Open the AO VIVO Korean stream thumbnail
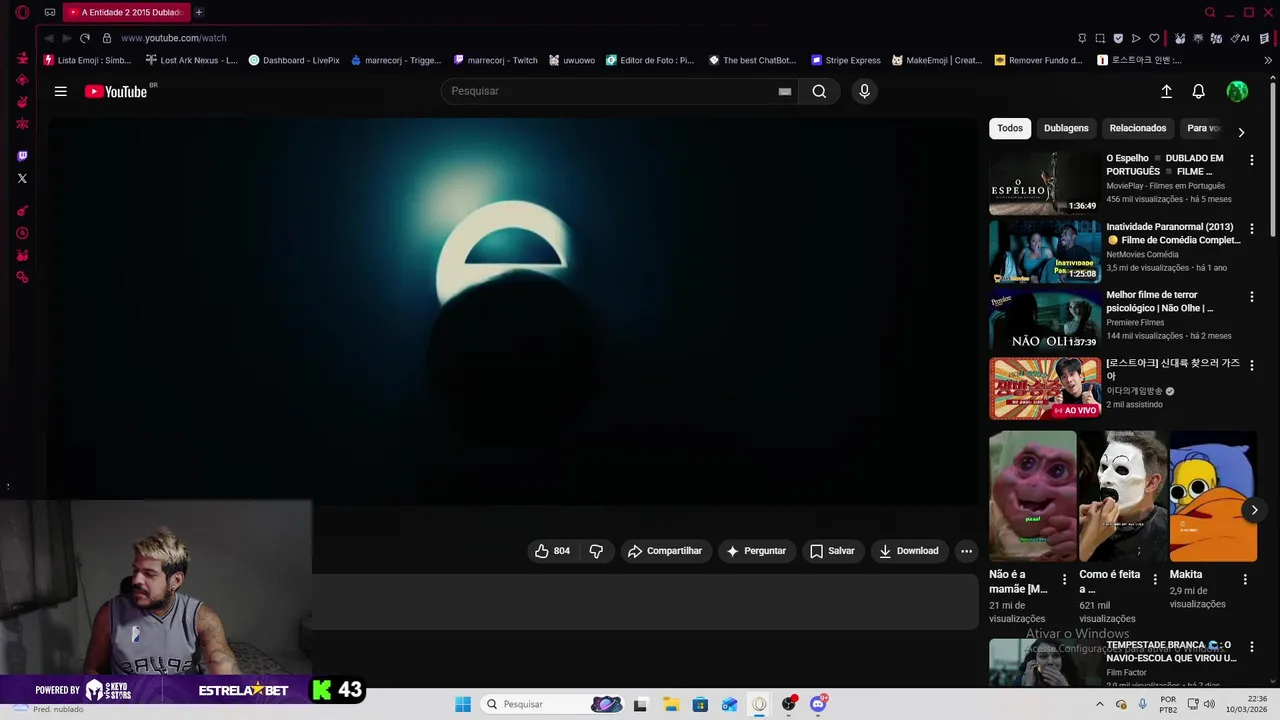The image size is (1280, 720). 1044,388
